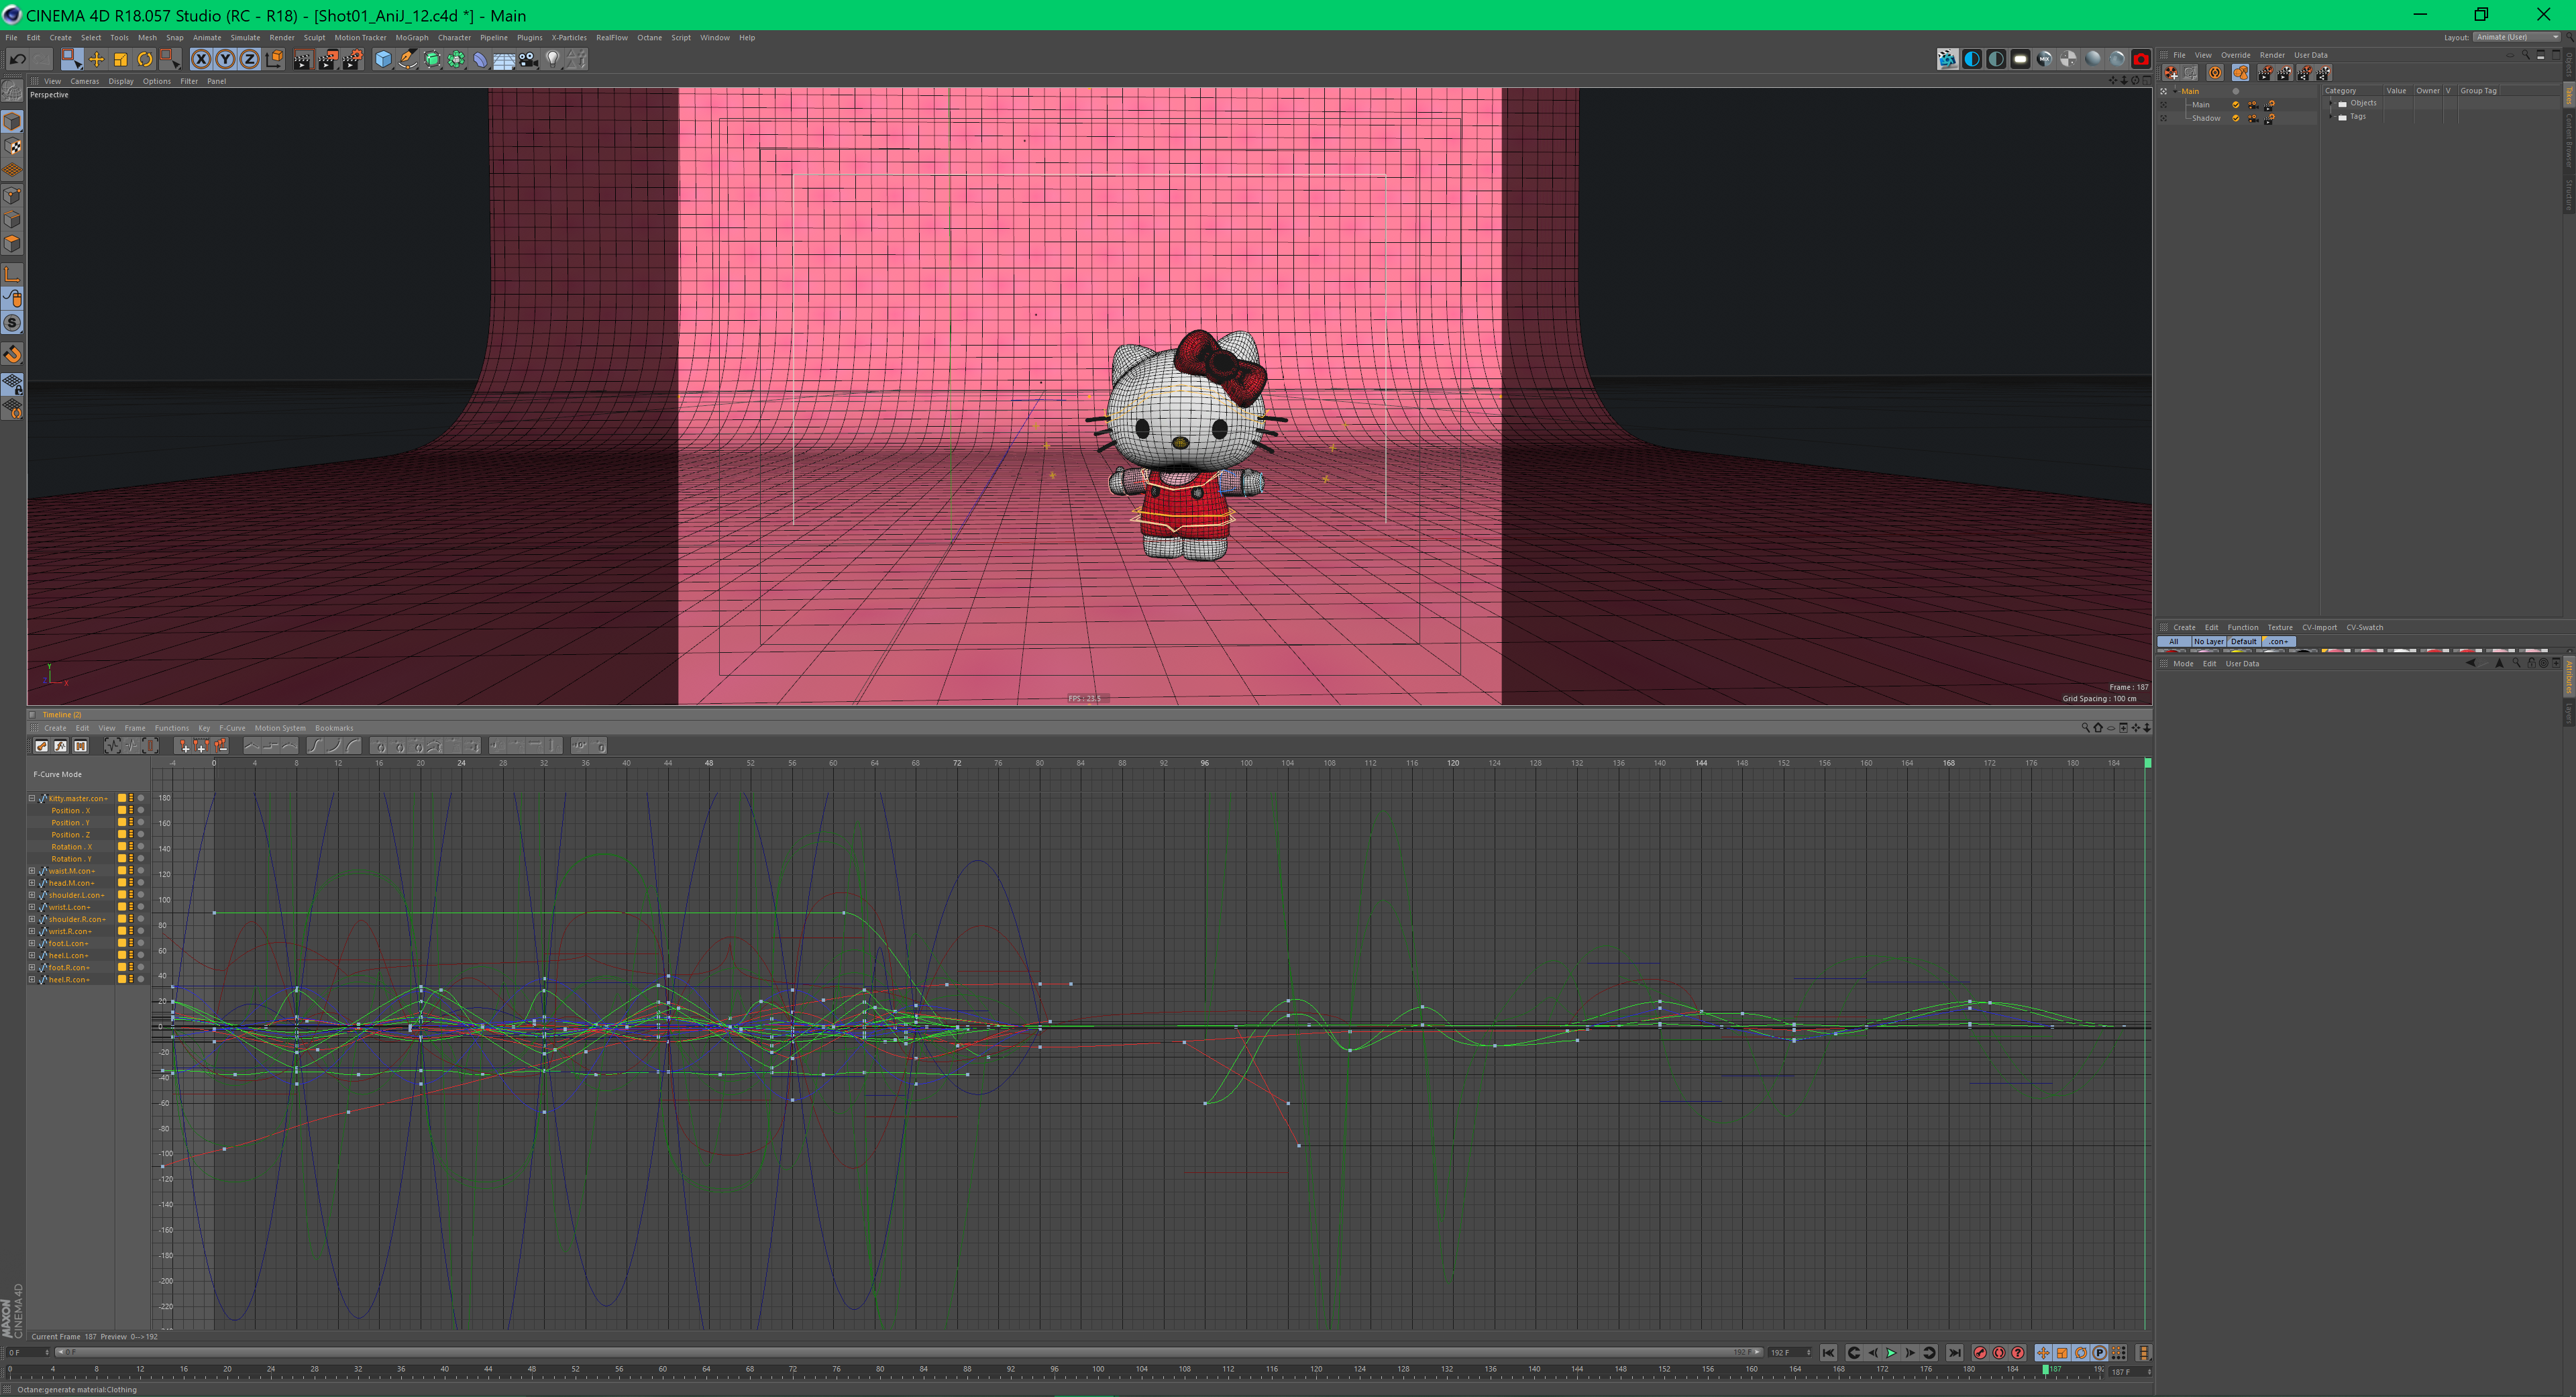Set keys to Linear interpolation icon
2576x1397 pixels.
click(252, 746)
